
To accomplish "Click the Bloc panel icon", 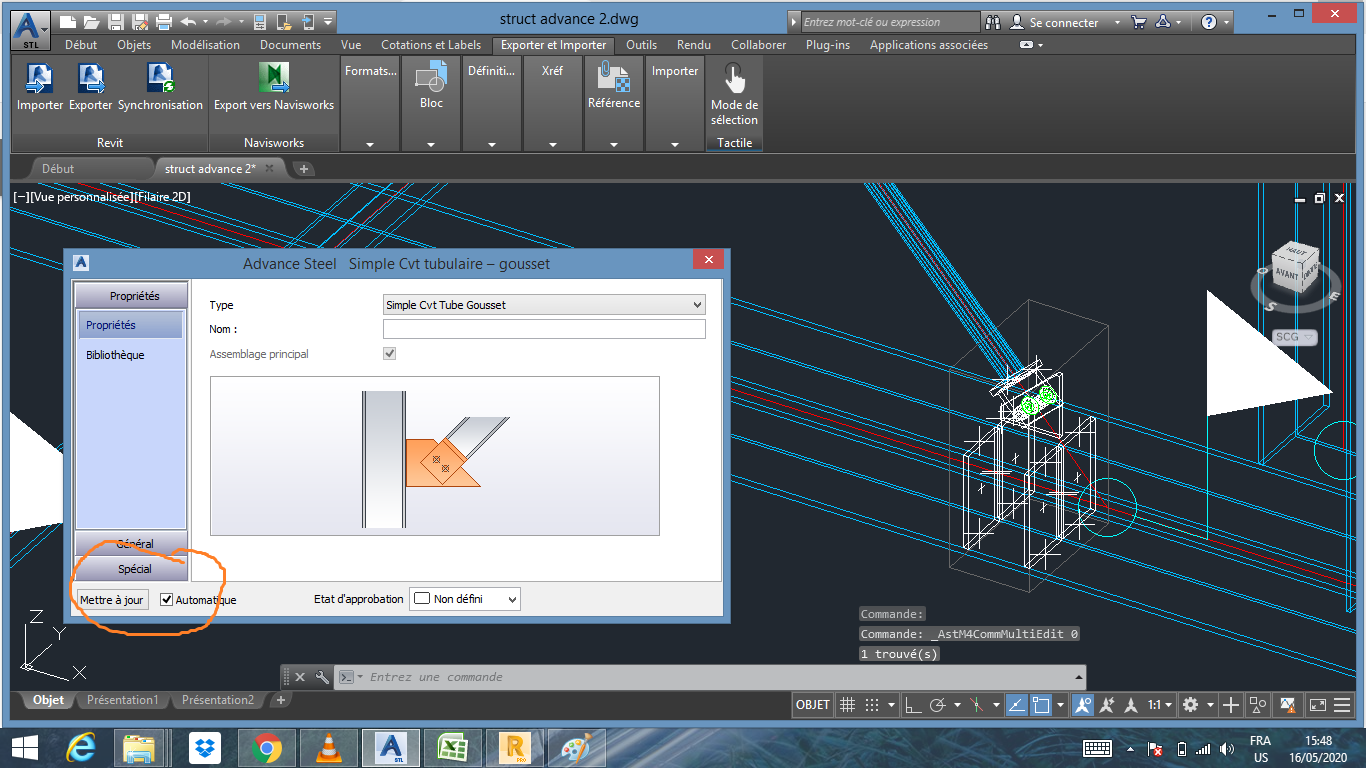I will coord(431,77).
